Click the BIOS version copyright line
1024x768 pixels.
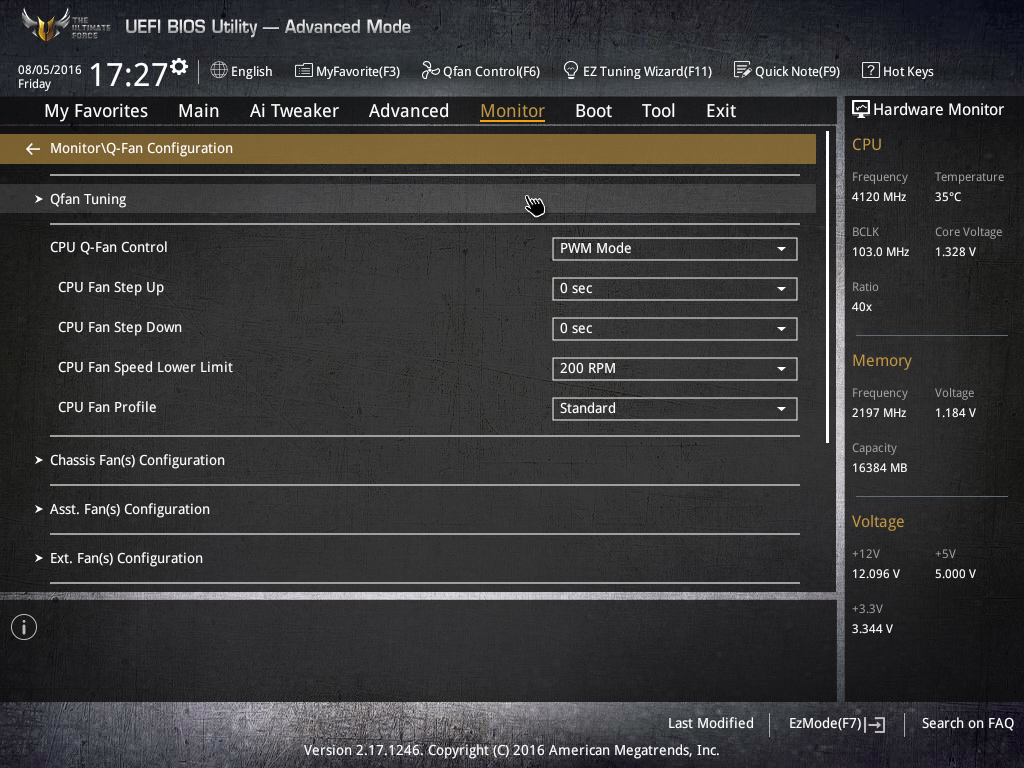[x=511, y=750]
